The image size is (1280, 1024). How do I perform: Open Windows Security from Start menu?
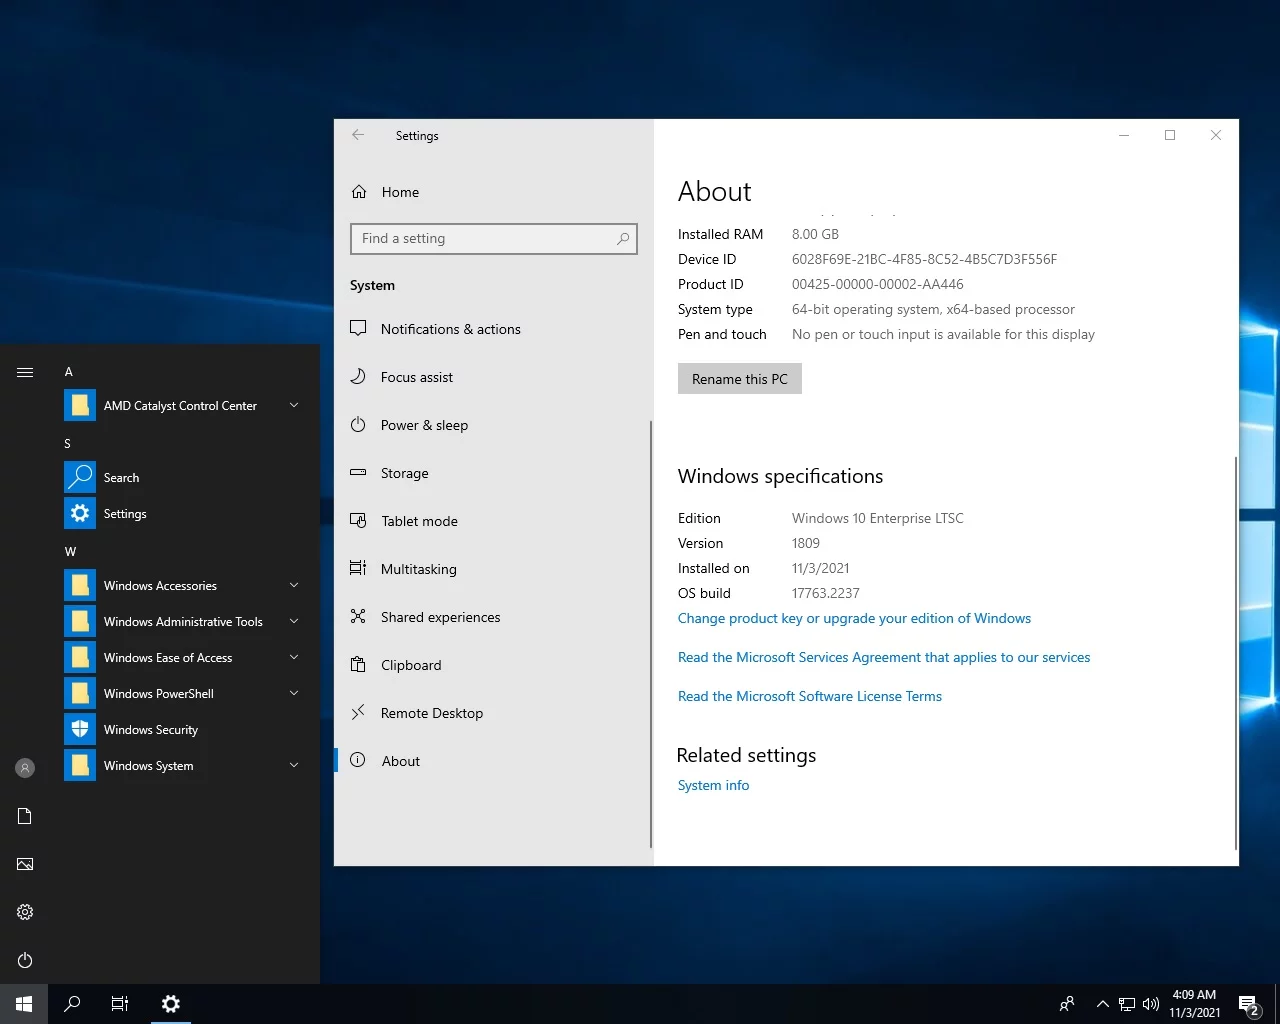click(x=150, y=730)
